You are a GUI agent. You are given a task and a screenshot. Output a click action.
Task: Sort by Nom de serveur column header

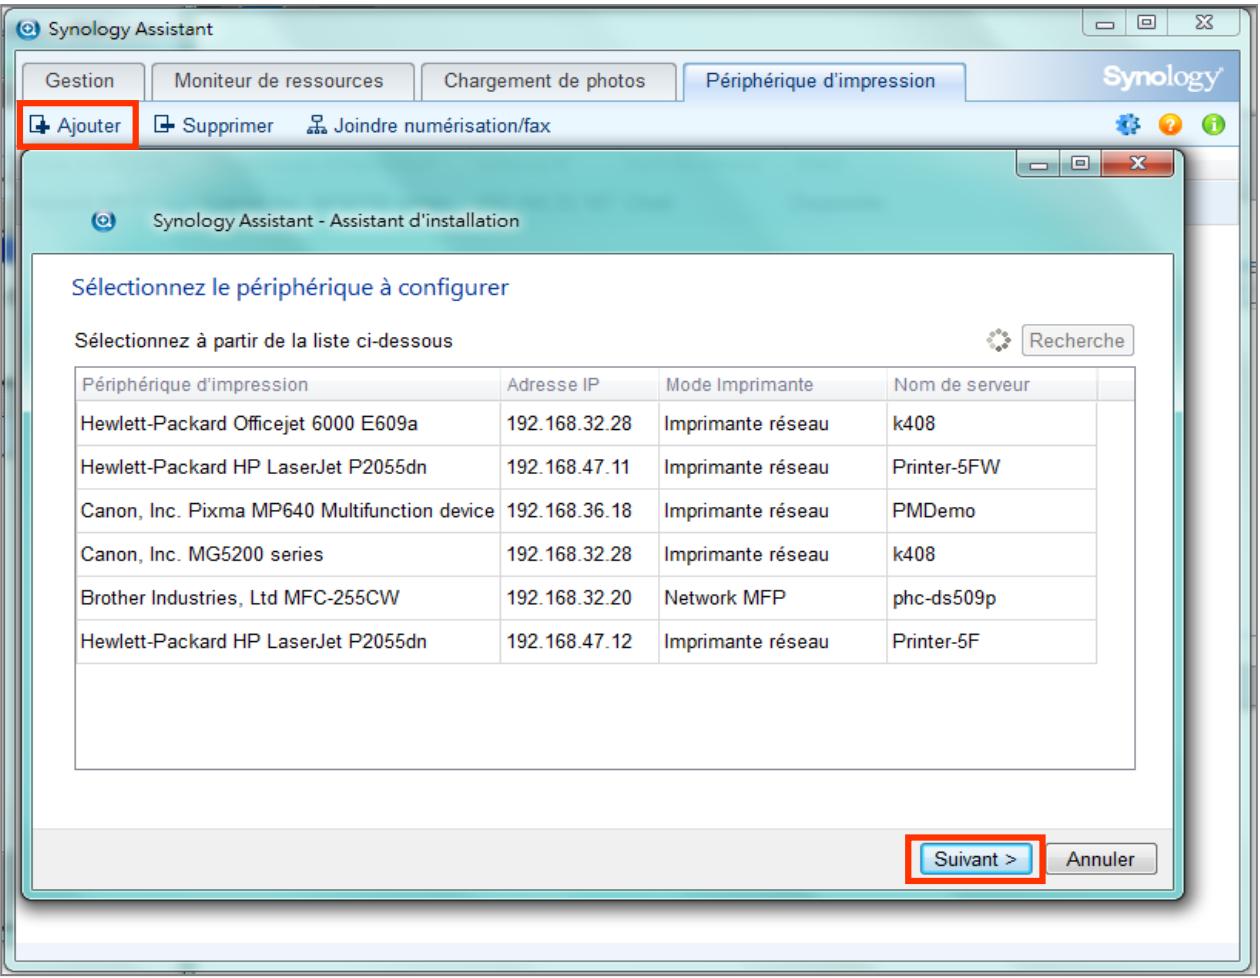click(x=991, y=384)
